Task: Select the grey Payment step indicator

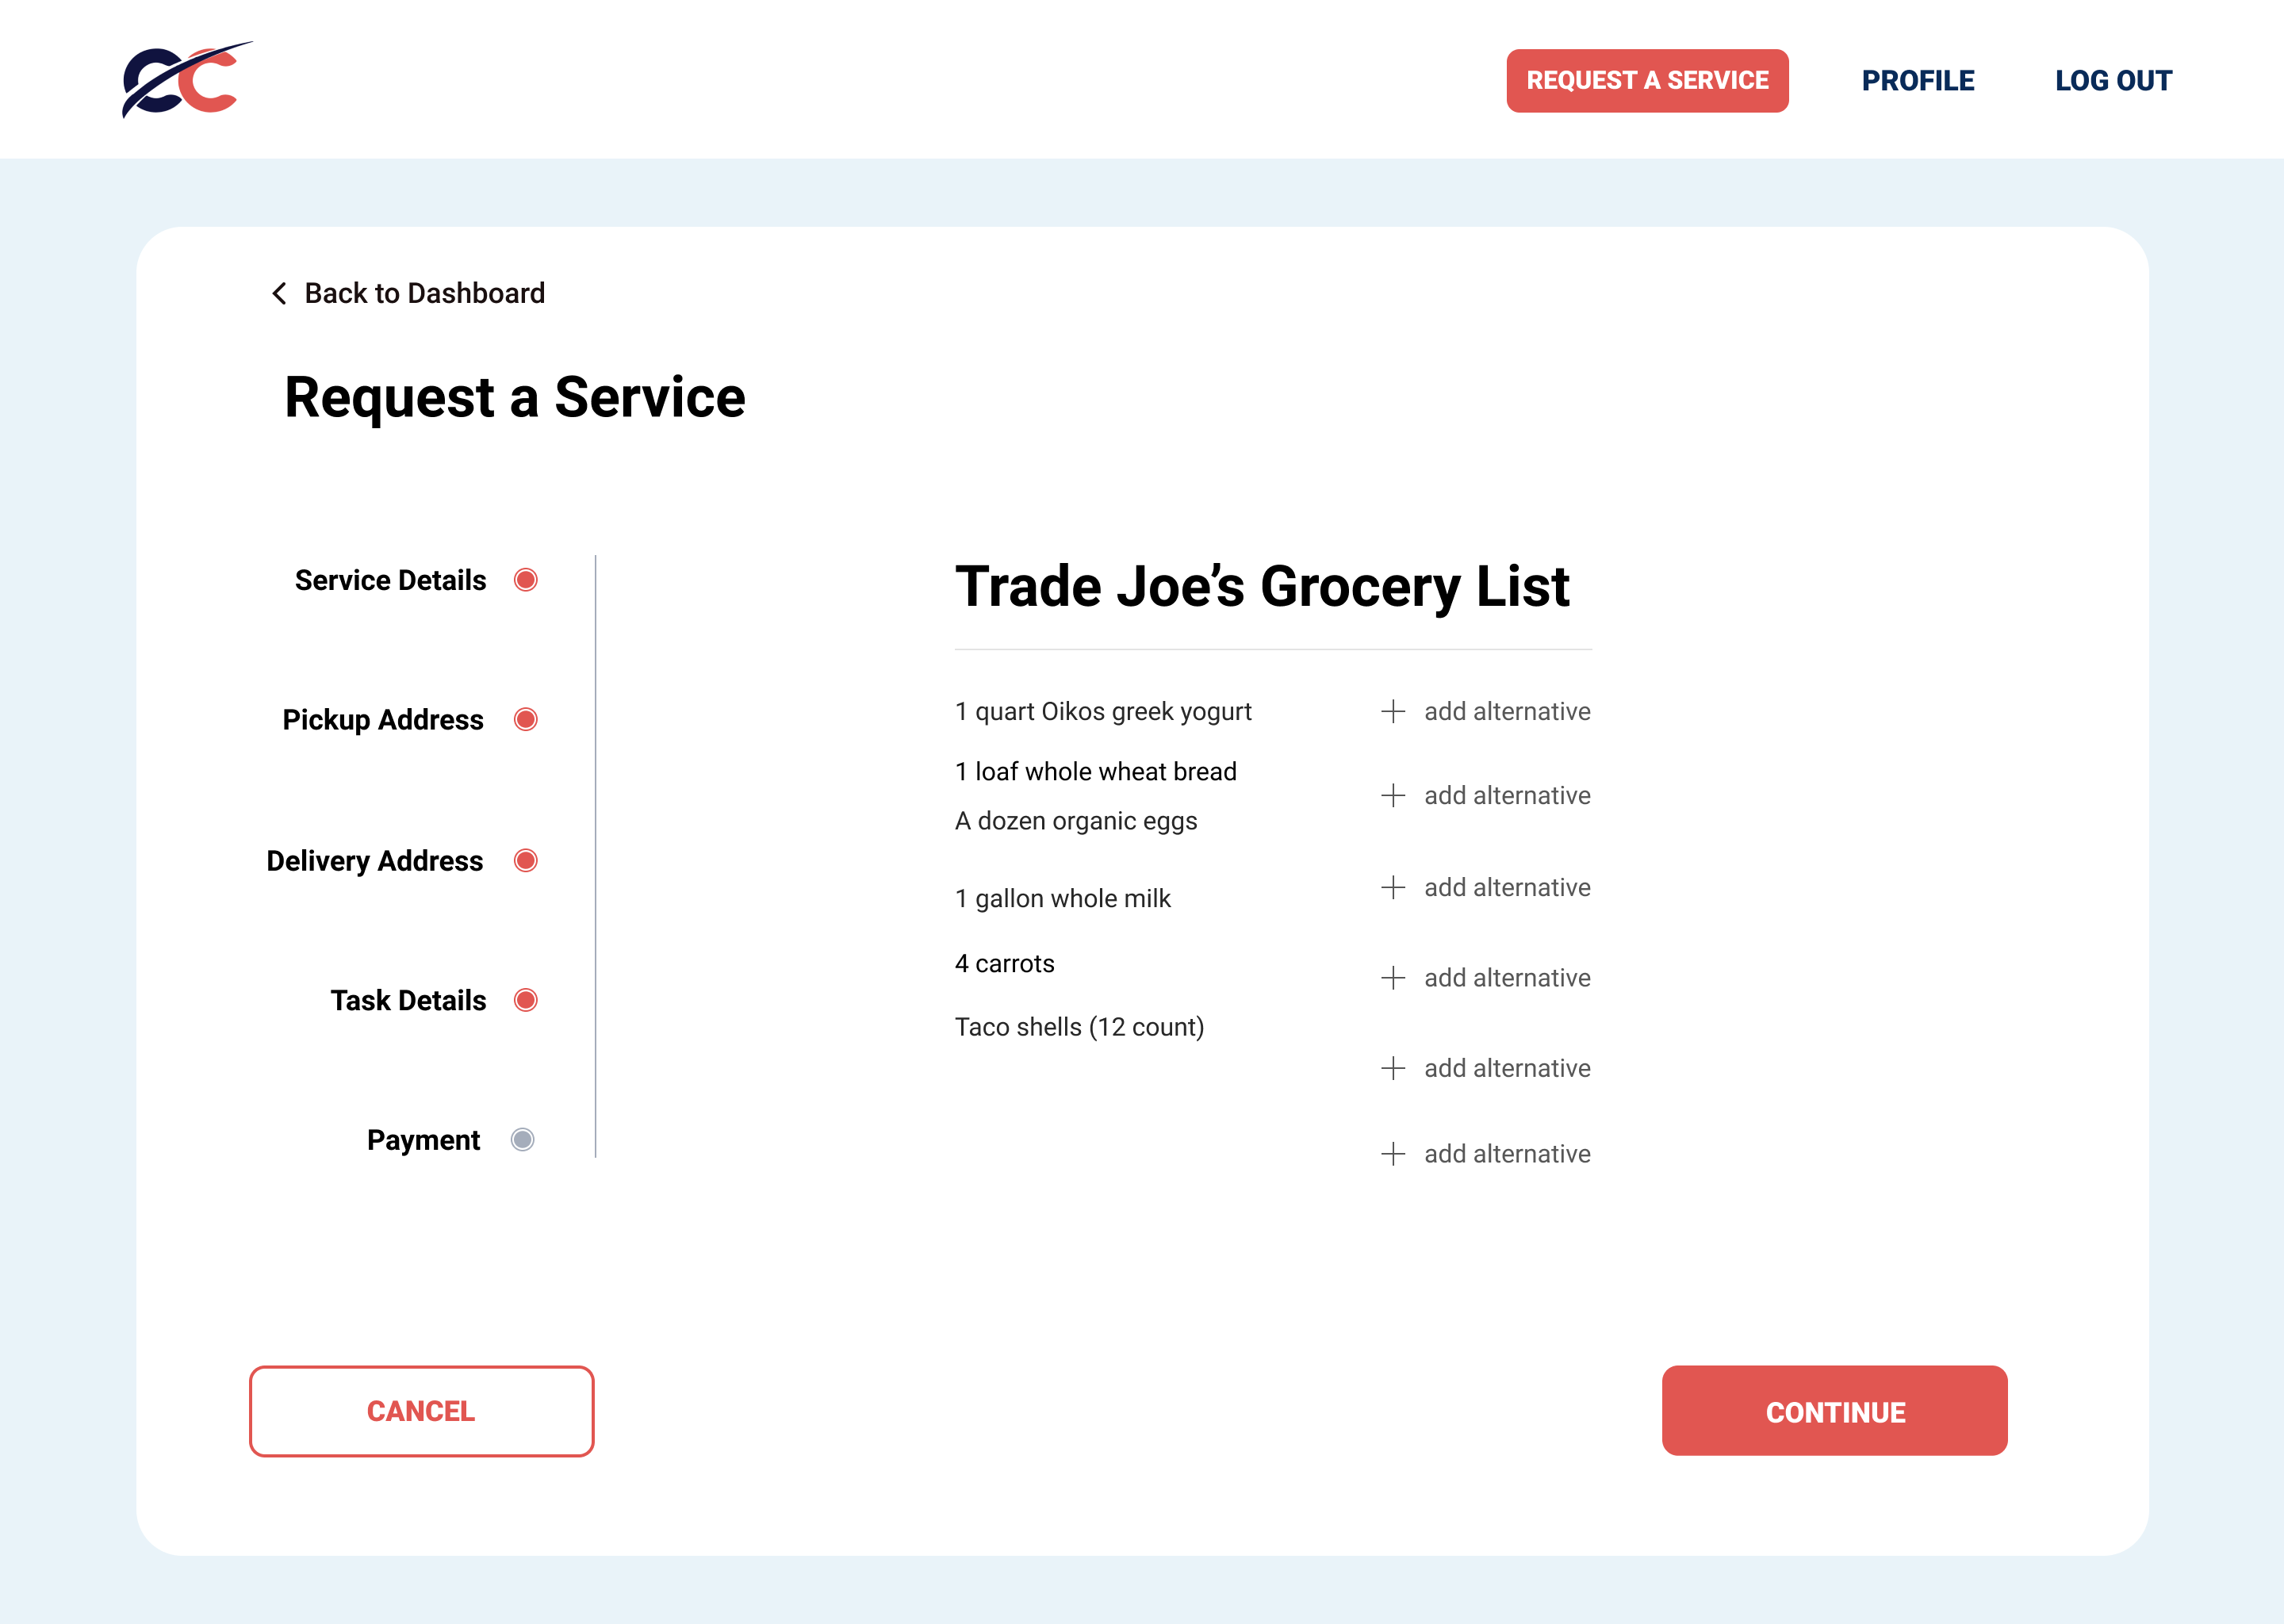Action: tap(522, 1140)
